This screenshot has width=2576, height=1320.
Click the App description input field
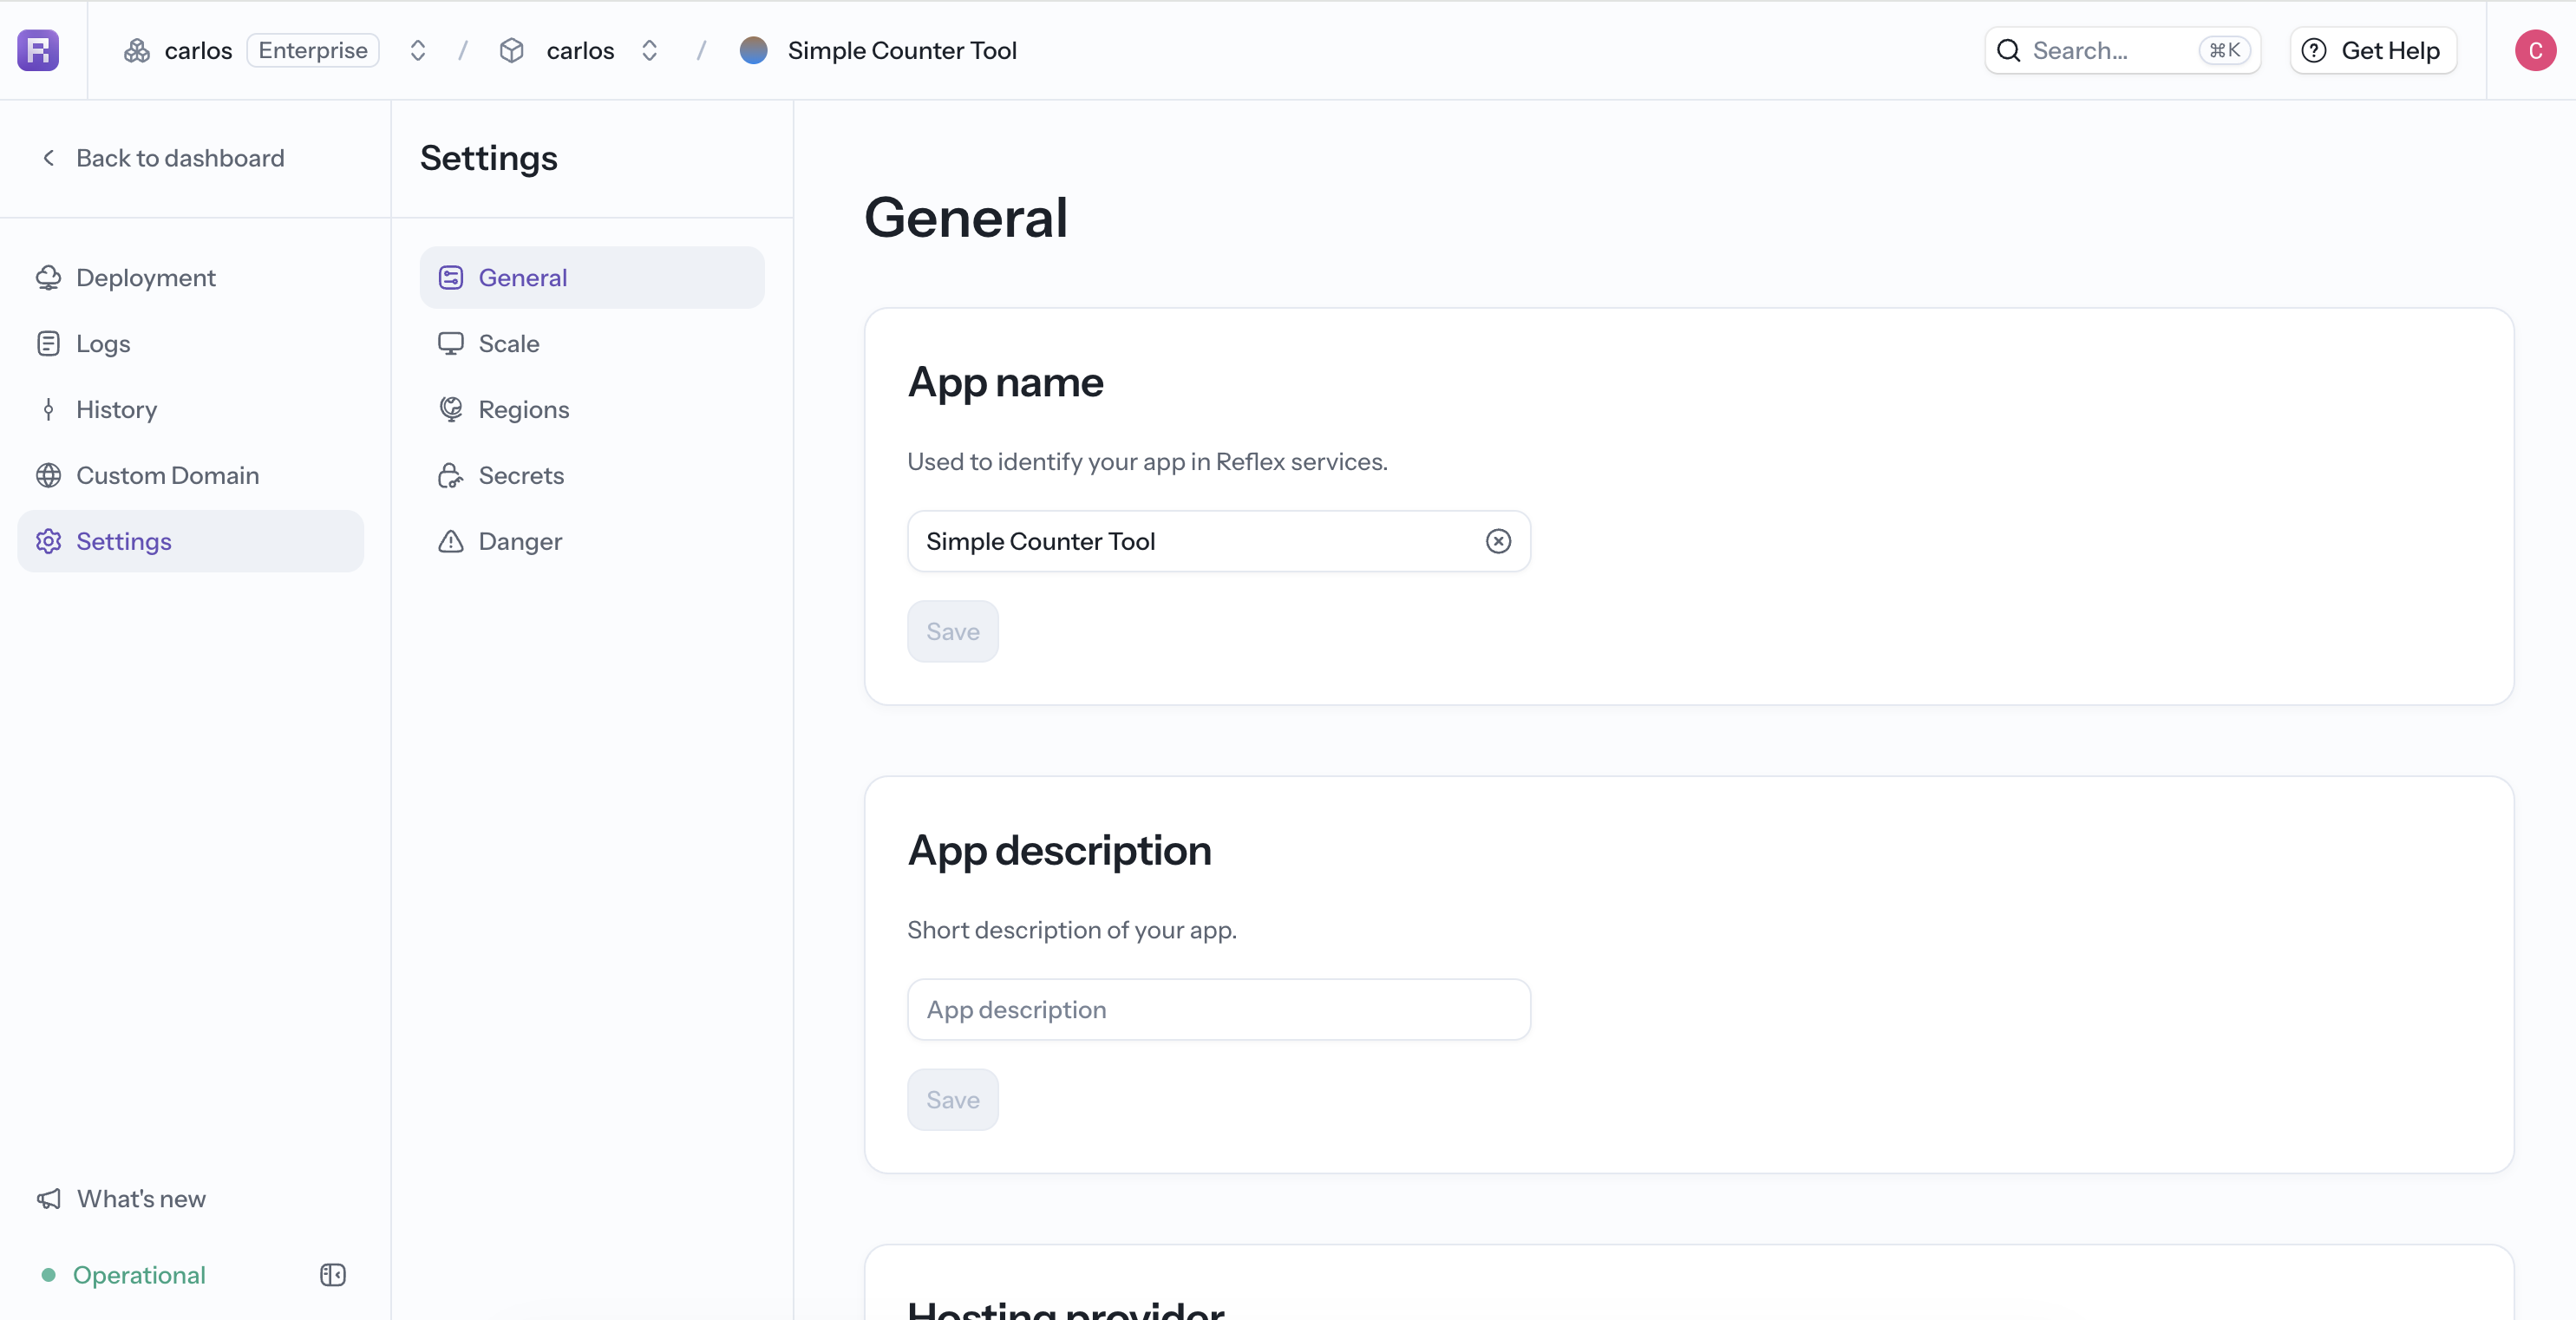(x=1218, y=1009)
